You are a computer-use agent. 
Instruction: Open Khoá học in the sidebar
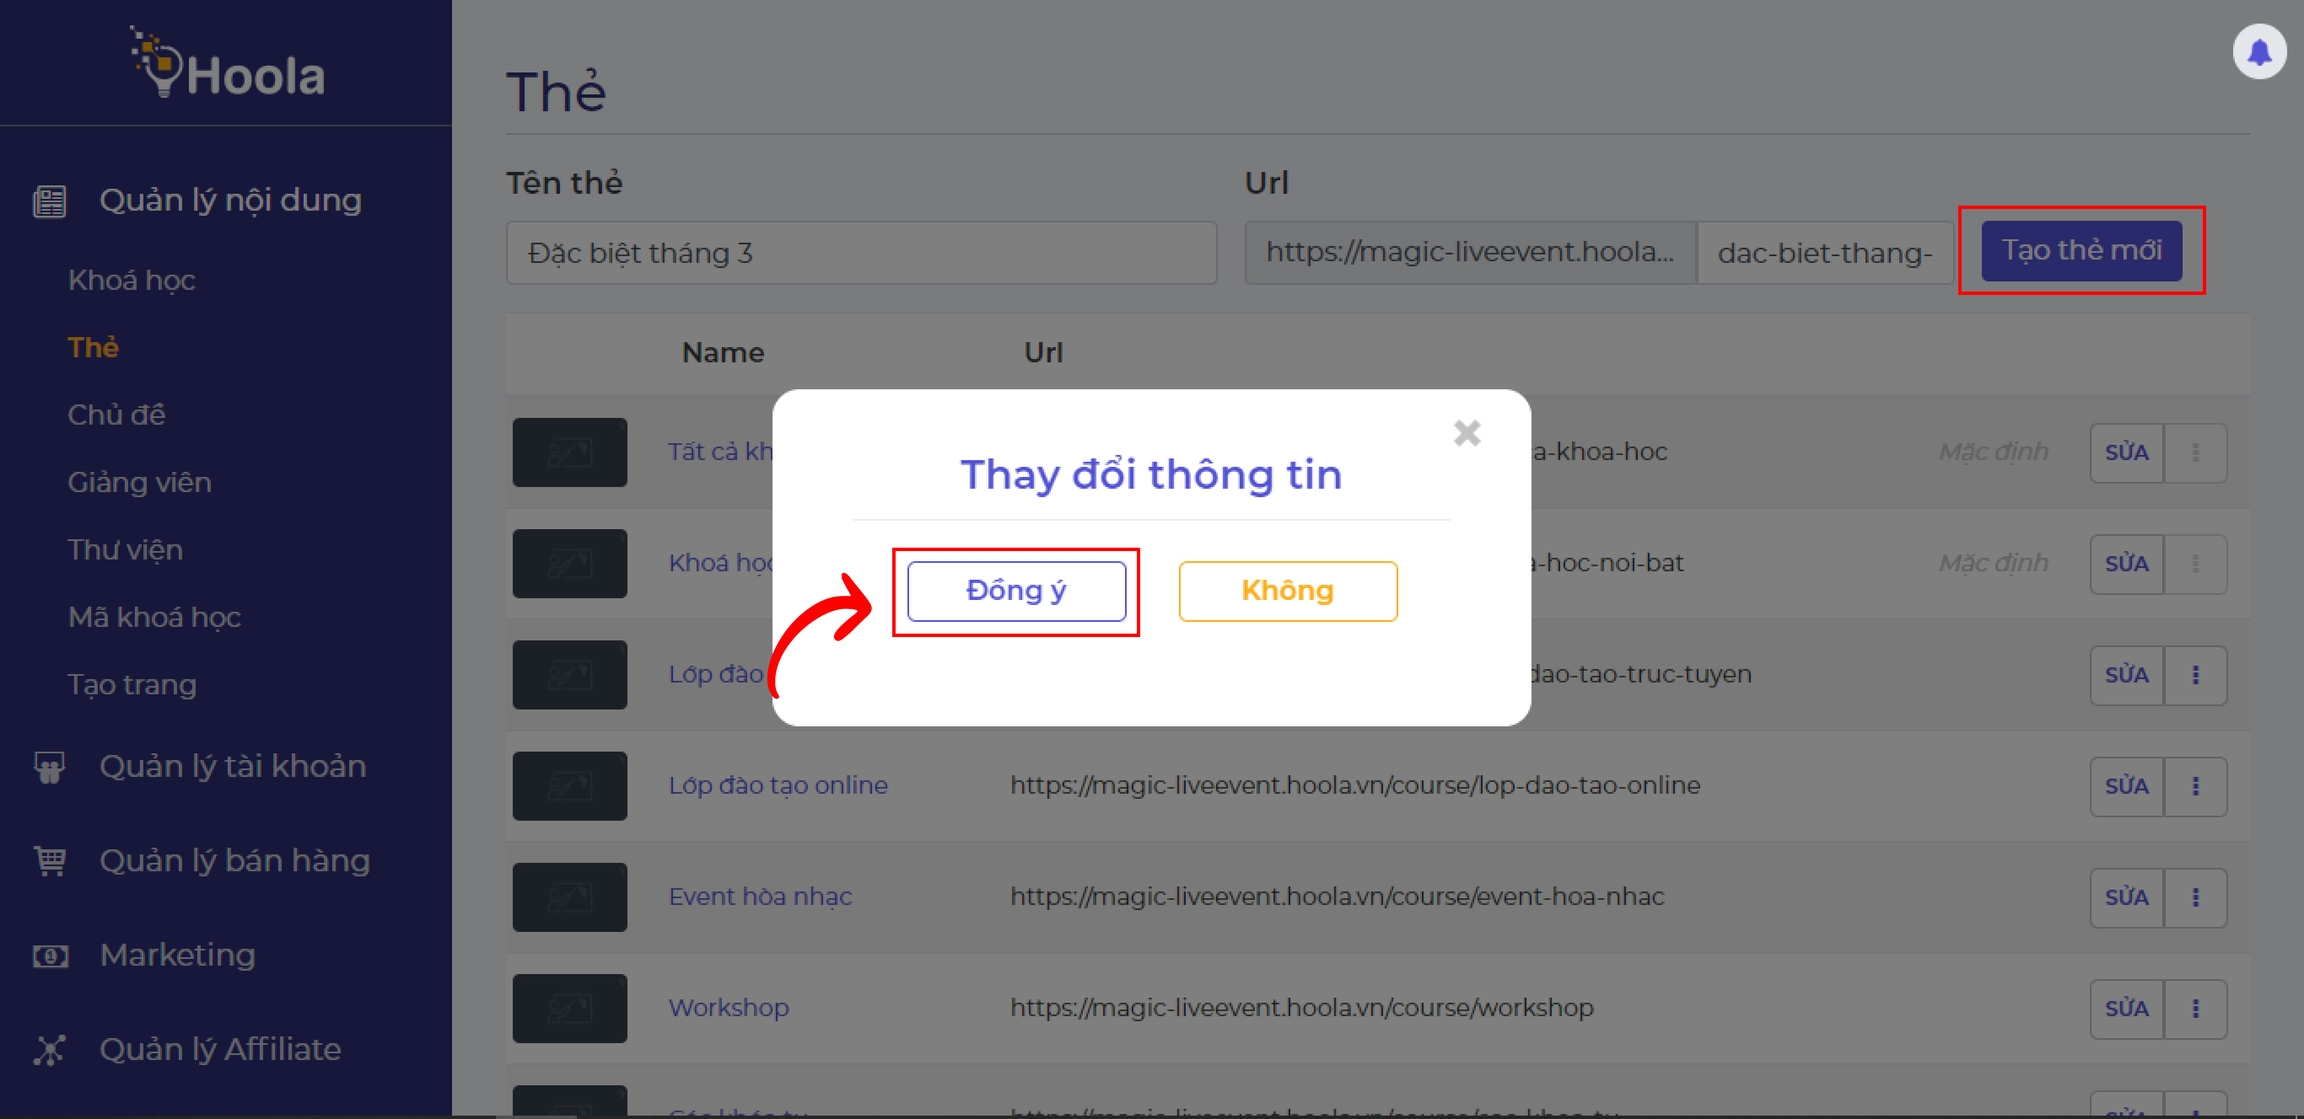point(131,280)
